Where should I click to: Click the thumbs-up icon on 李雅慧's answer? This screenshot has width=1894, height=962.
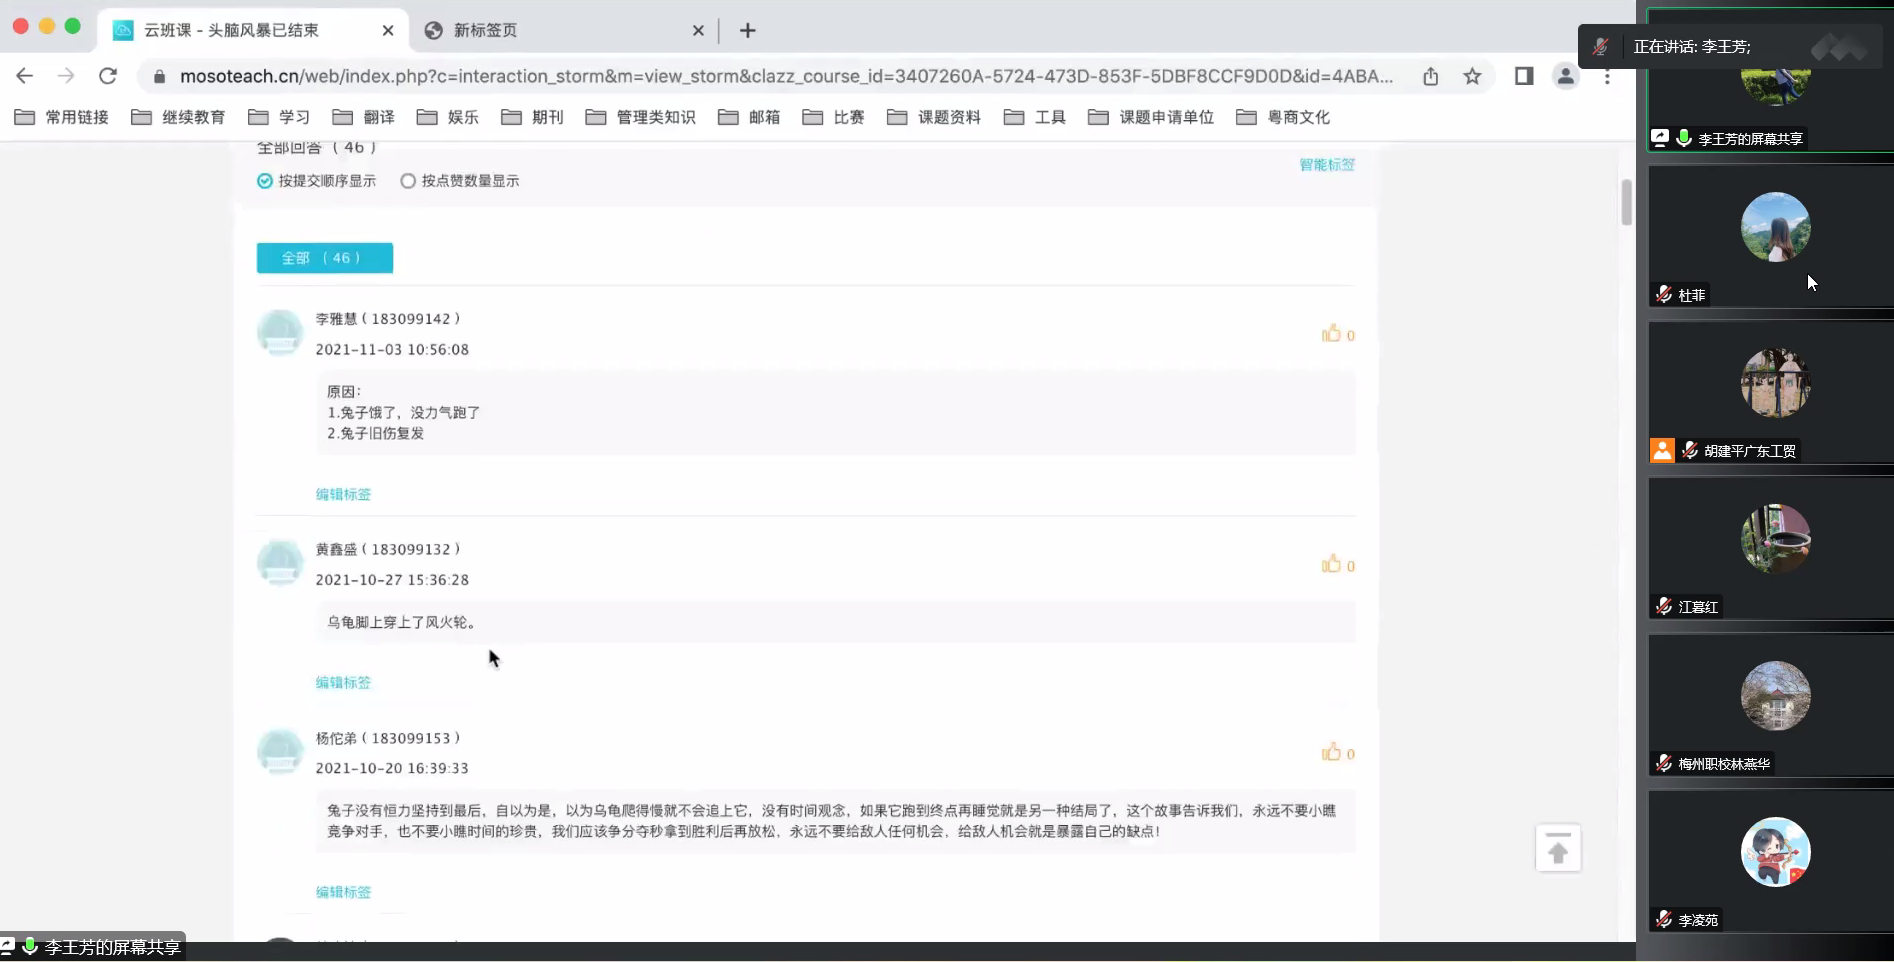[x=1331, y=334]
